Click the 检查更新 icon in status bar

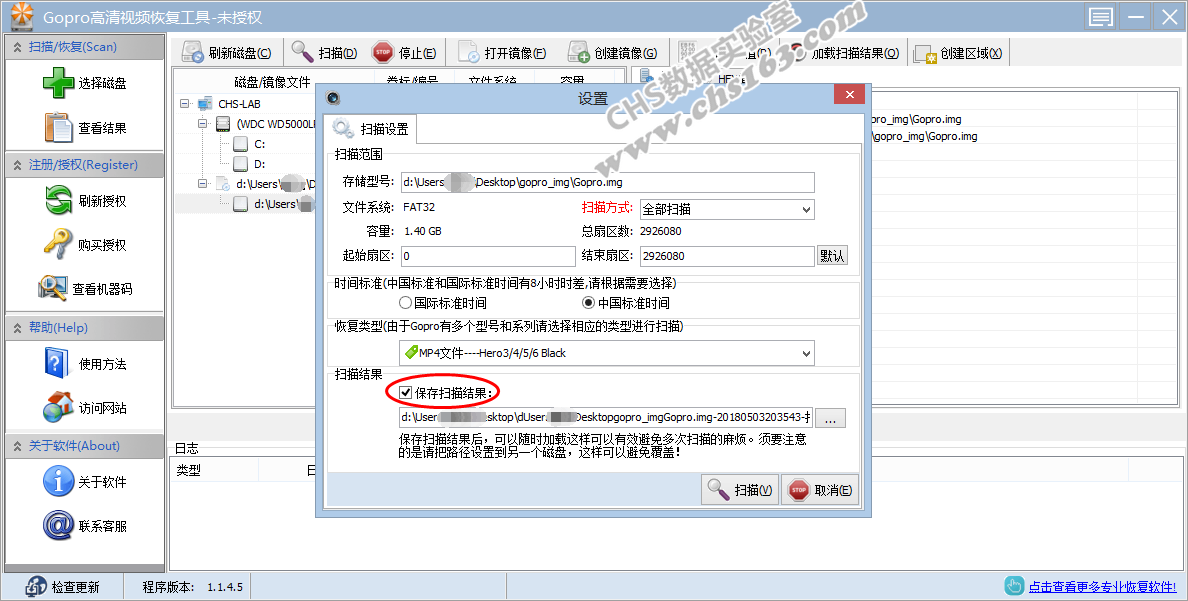pos(36,587)
